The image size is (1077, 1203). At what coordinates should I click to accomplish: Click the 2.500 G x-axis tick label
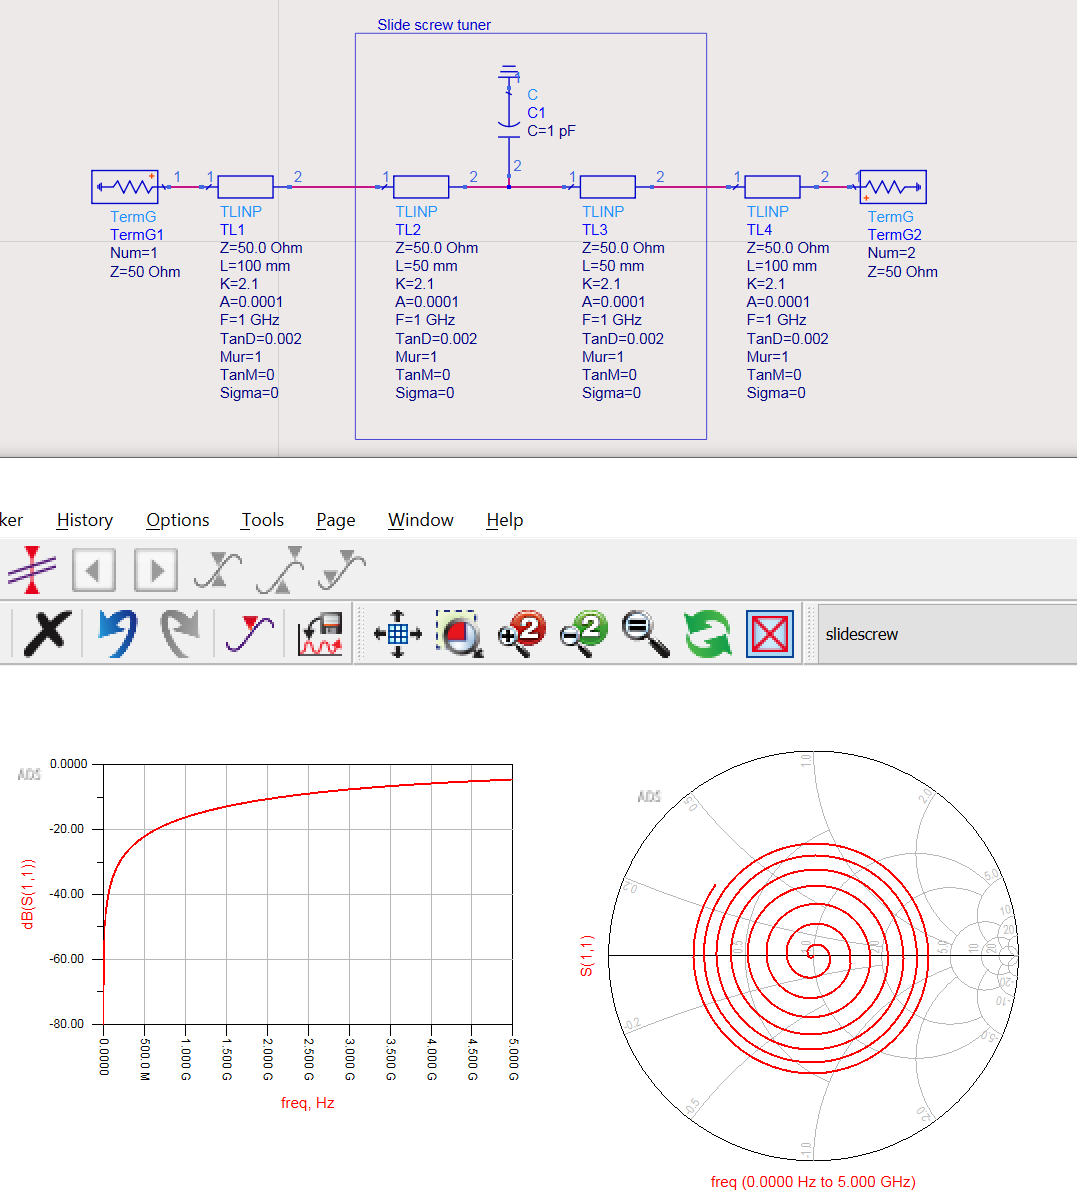click(x=308, y=1059)
